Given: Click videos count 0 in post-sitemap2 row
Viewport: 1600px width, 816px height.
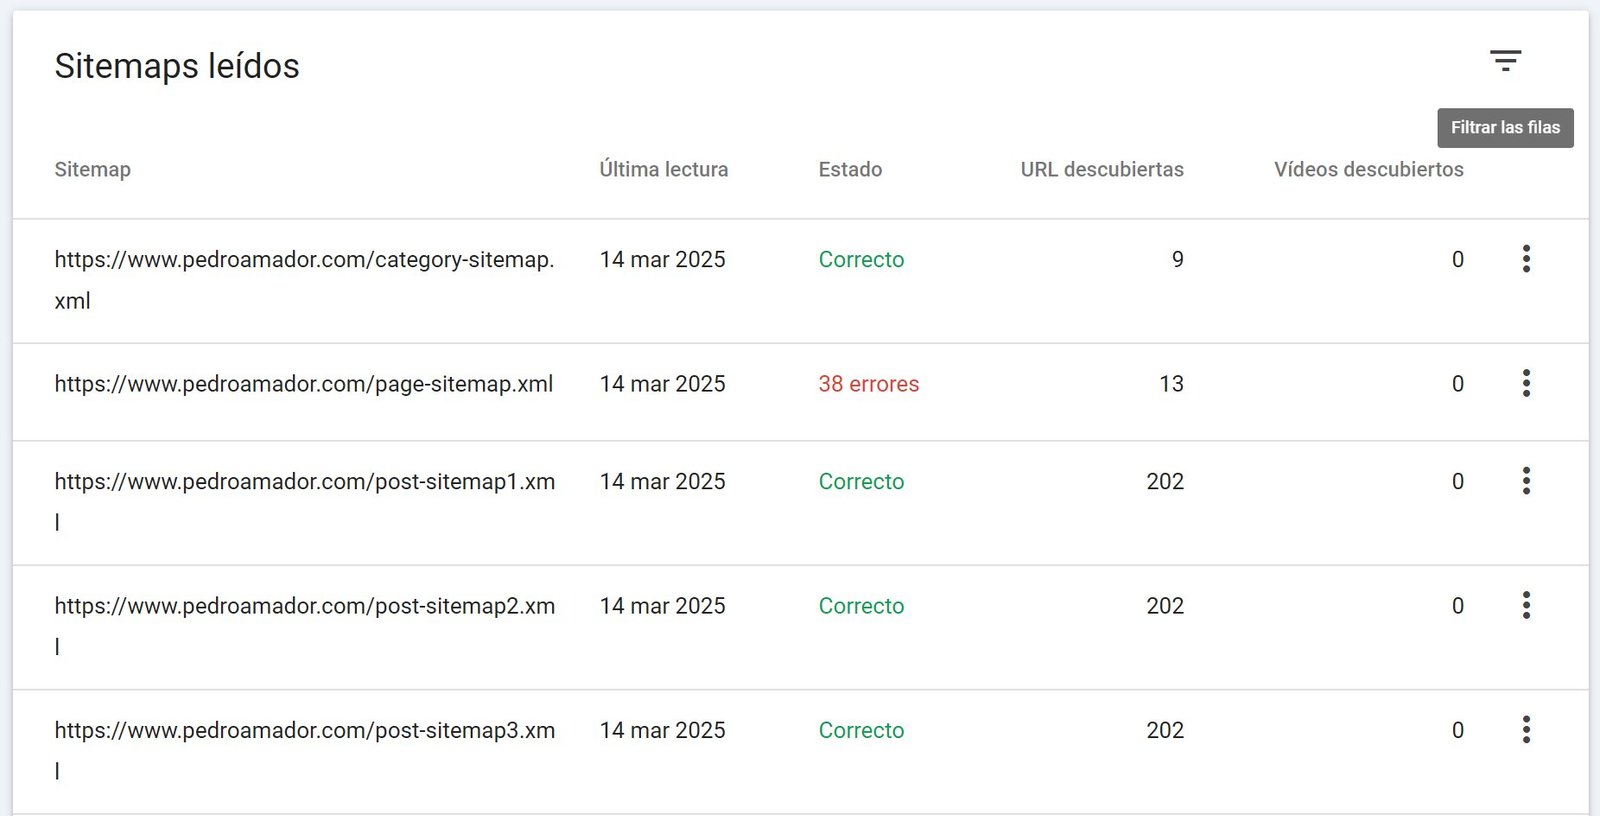Looking at the screenshot, I should click(1458, 606).
